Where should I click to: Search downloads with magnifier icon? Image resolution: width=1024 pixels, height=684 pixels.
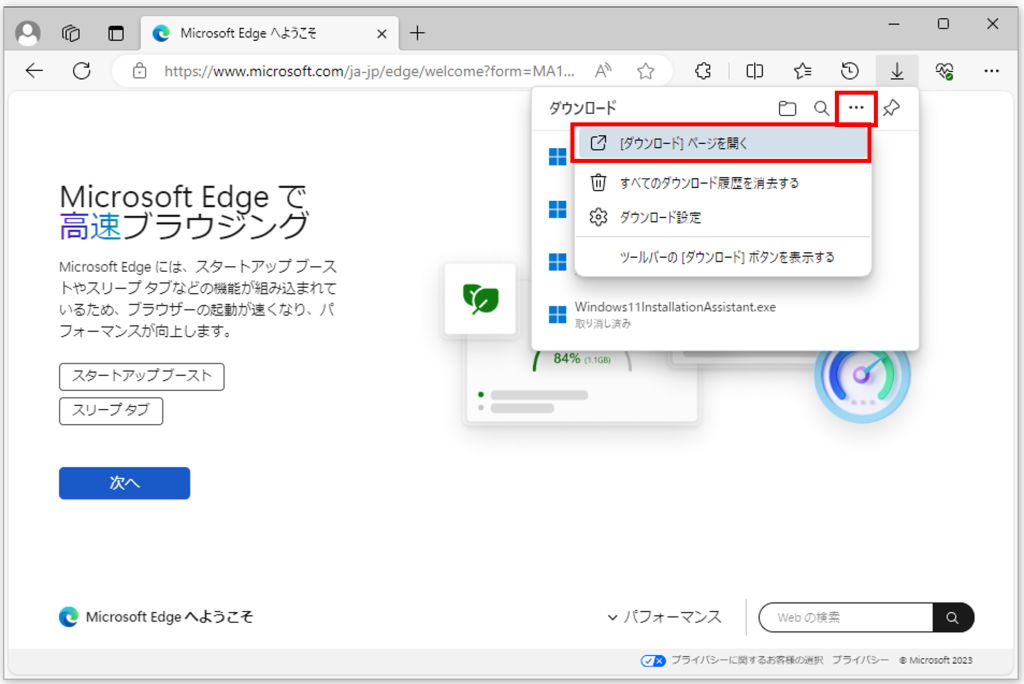821,108
